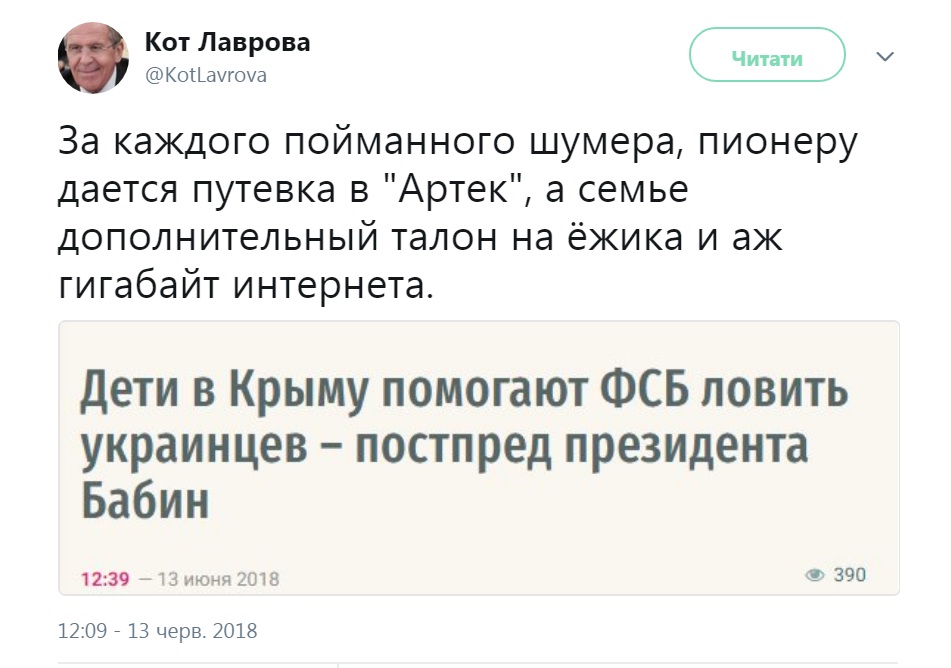Expand the tweet options chevron menu
This screenshot has width=951, height=668.
tap(884, 57)
